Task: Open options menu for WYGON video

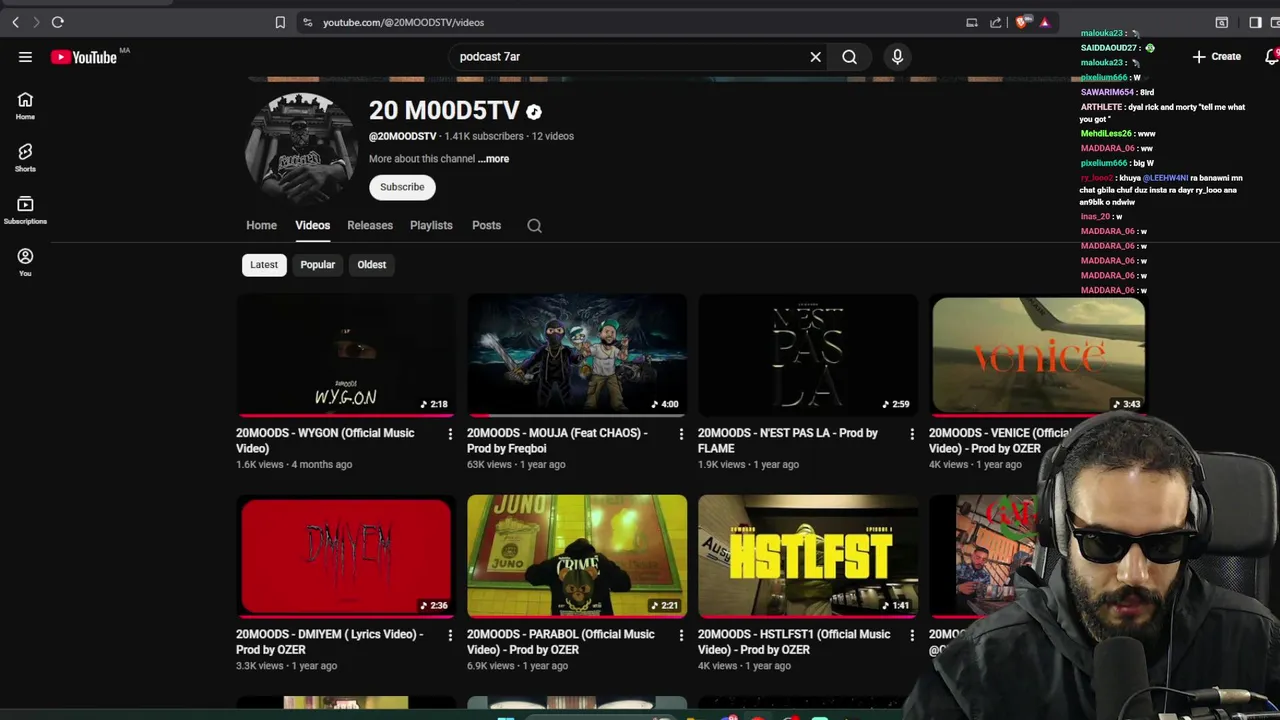Action: coord(450,434)
